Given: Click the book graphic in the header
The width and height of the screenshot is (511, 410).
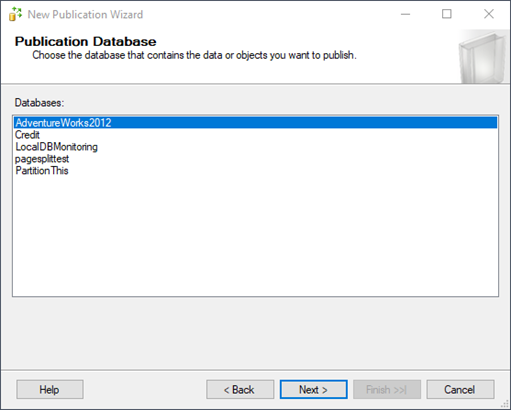Looking at the screenshot, I should tap(483, 57).
